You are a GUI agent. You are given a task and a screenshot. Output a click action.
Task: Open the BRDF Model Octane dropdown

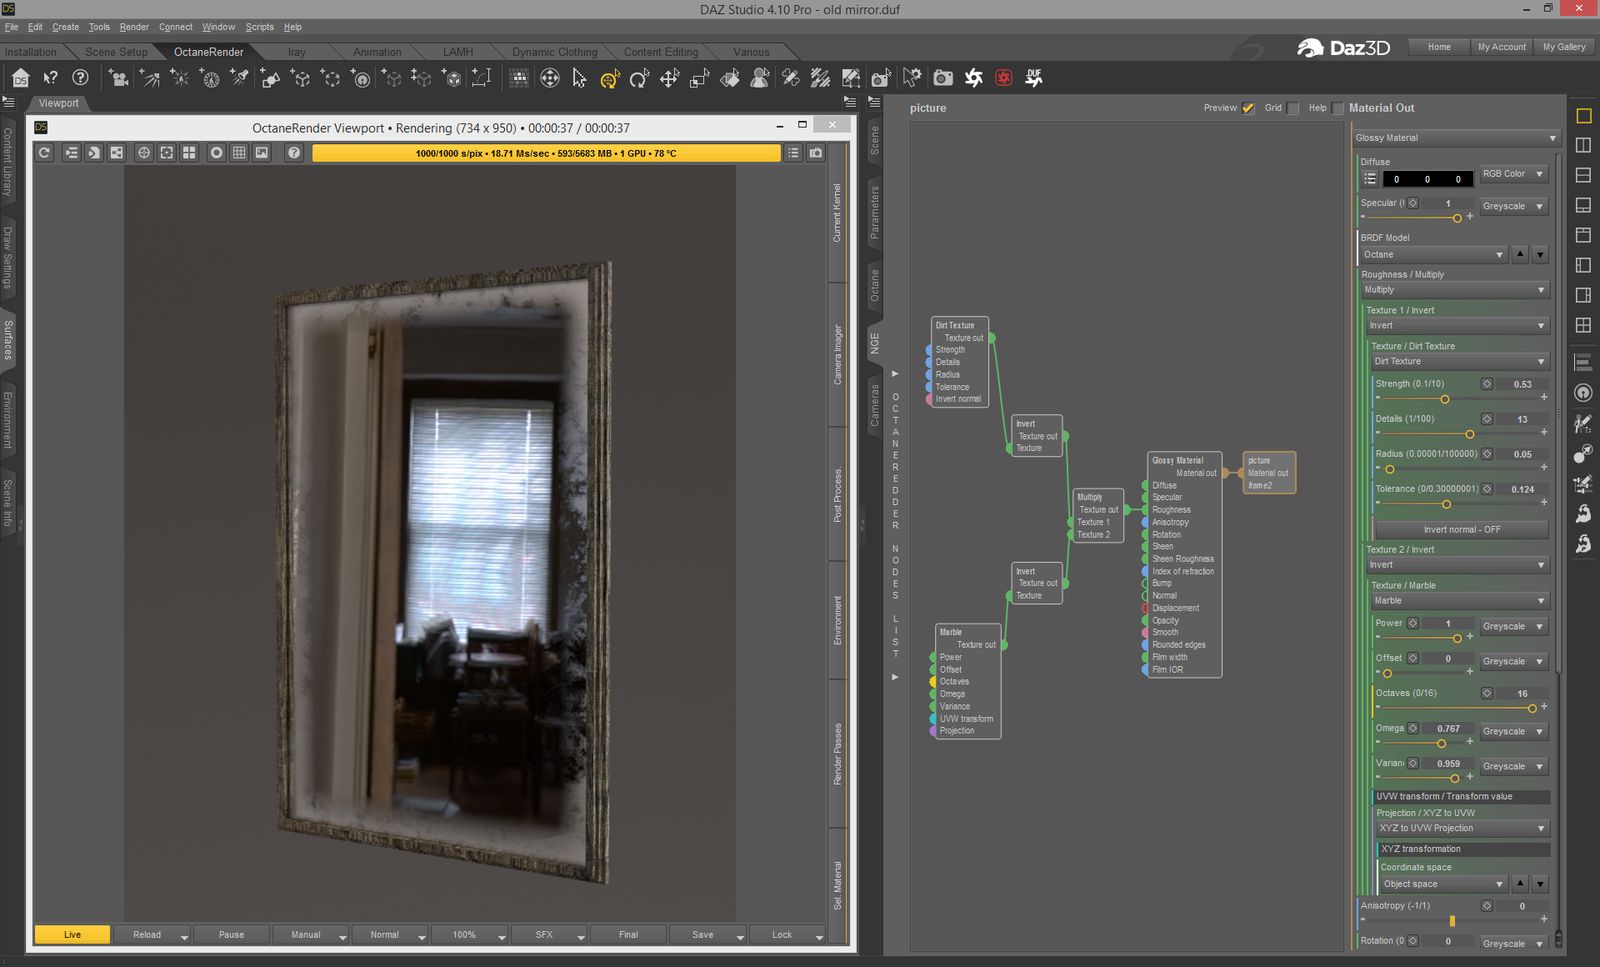coord(1433,255)
